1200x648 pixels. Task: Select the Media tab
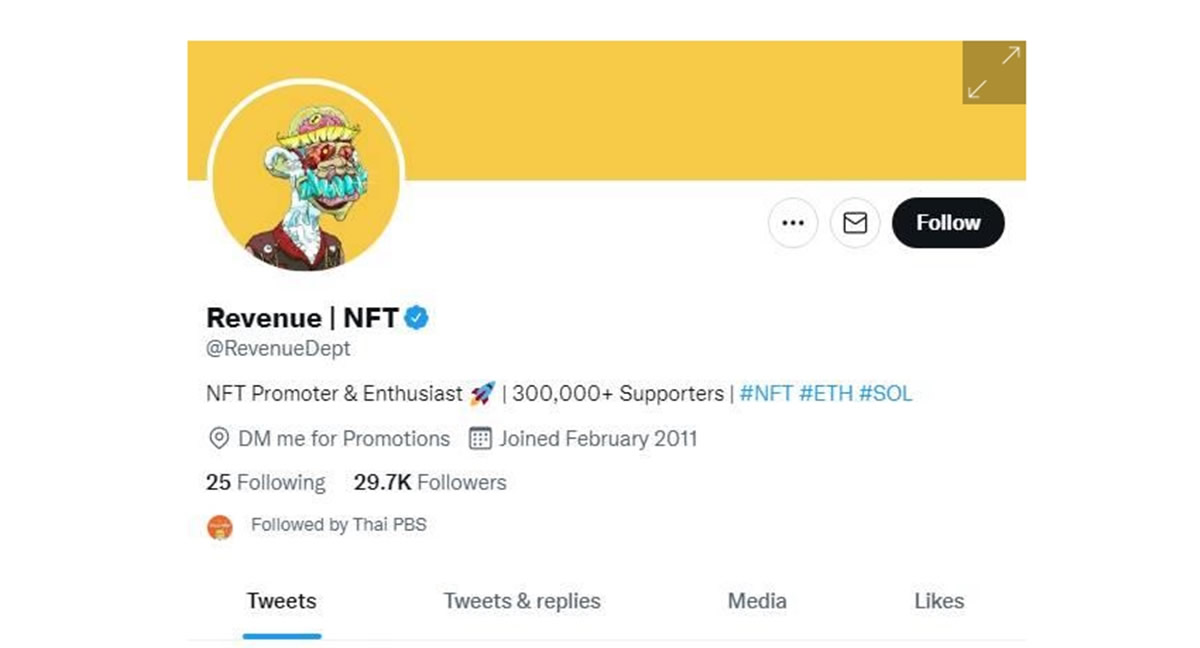[757, 601]
